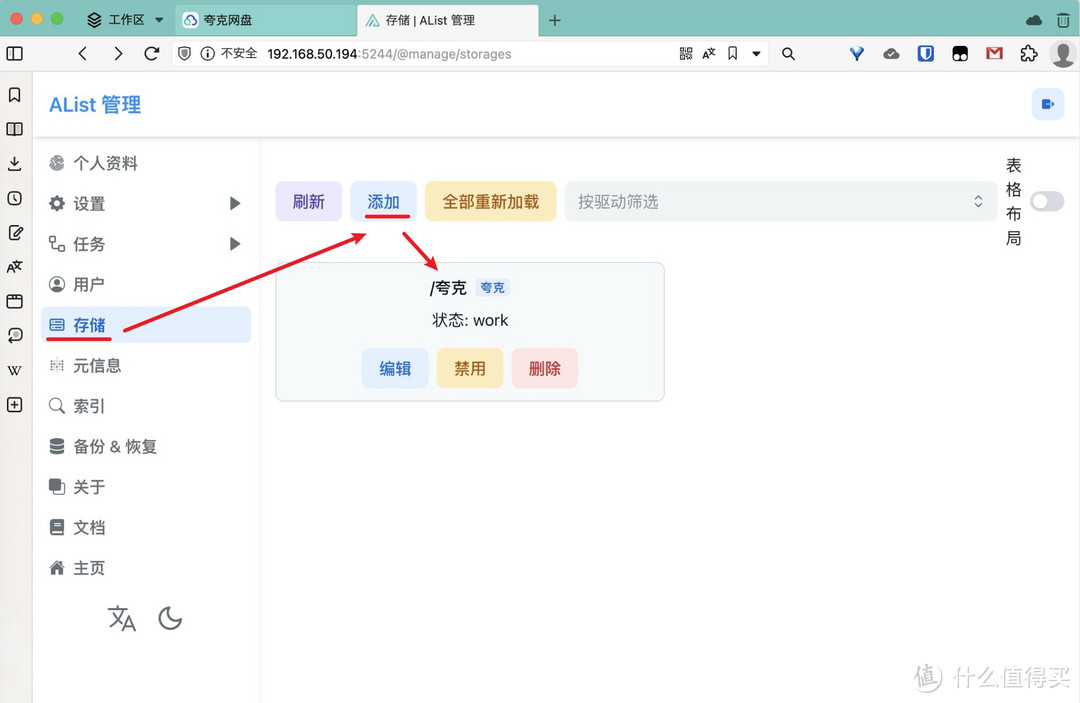Click the 编辑 button on 夸克 card
Image resolution: width=1080 pixels, height=703 pixels.
click(395, 368)
